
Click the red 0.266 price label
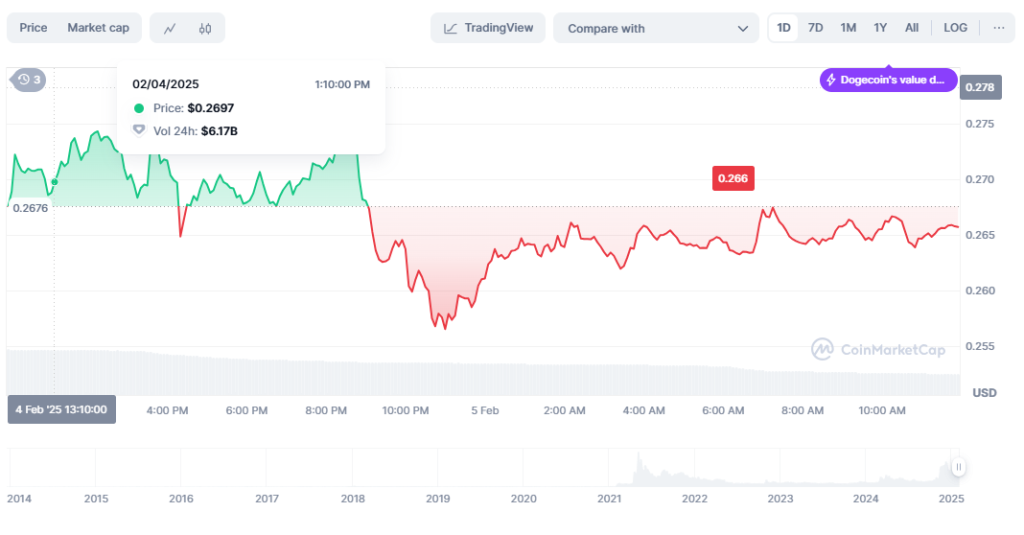[x=732, y=178]
